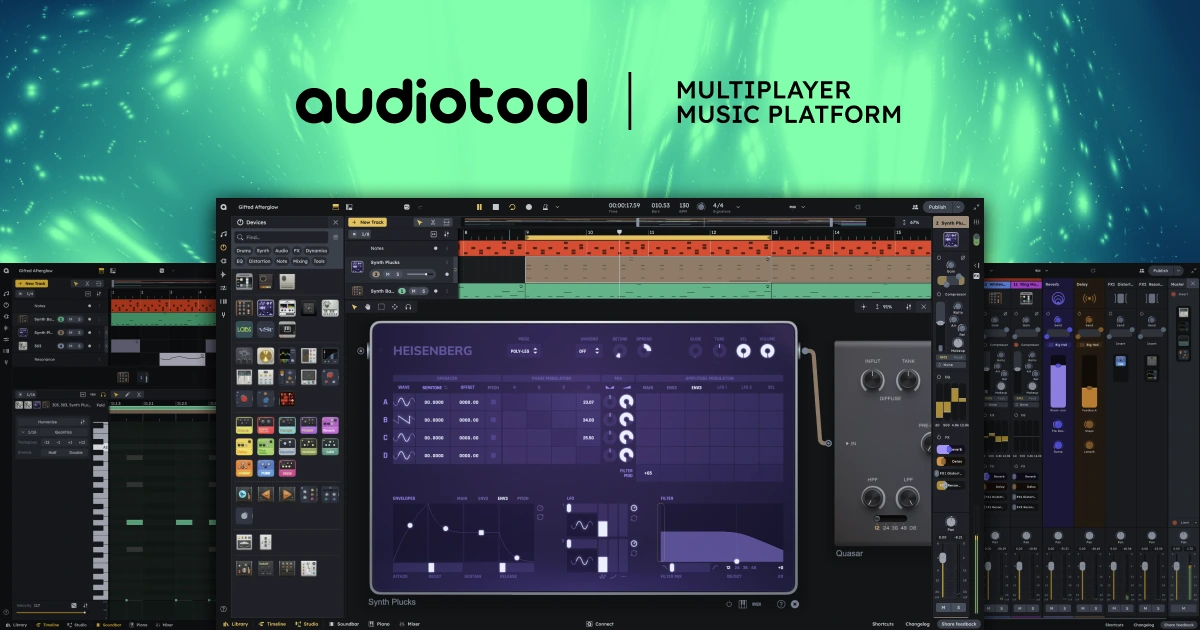
Task: Click the Connect button at bottom
Action: point(600,624)
